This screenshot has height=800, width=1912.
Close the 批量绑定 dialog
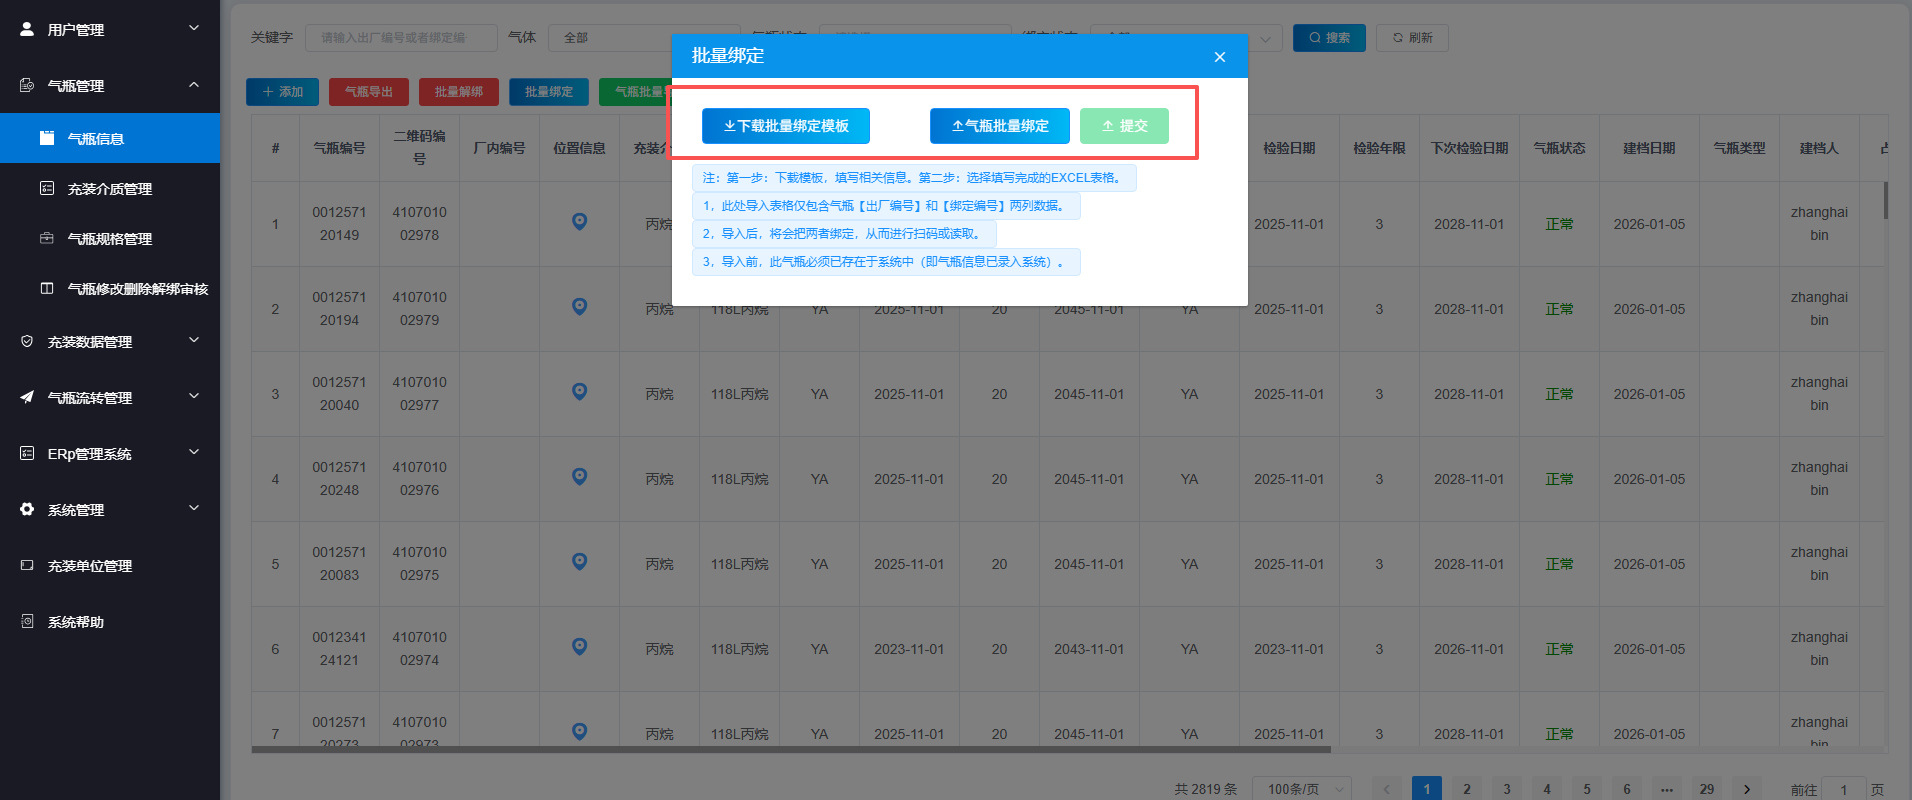pyautogui.click(x=1219, y=57)
